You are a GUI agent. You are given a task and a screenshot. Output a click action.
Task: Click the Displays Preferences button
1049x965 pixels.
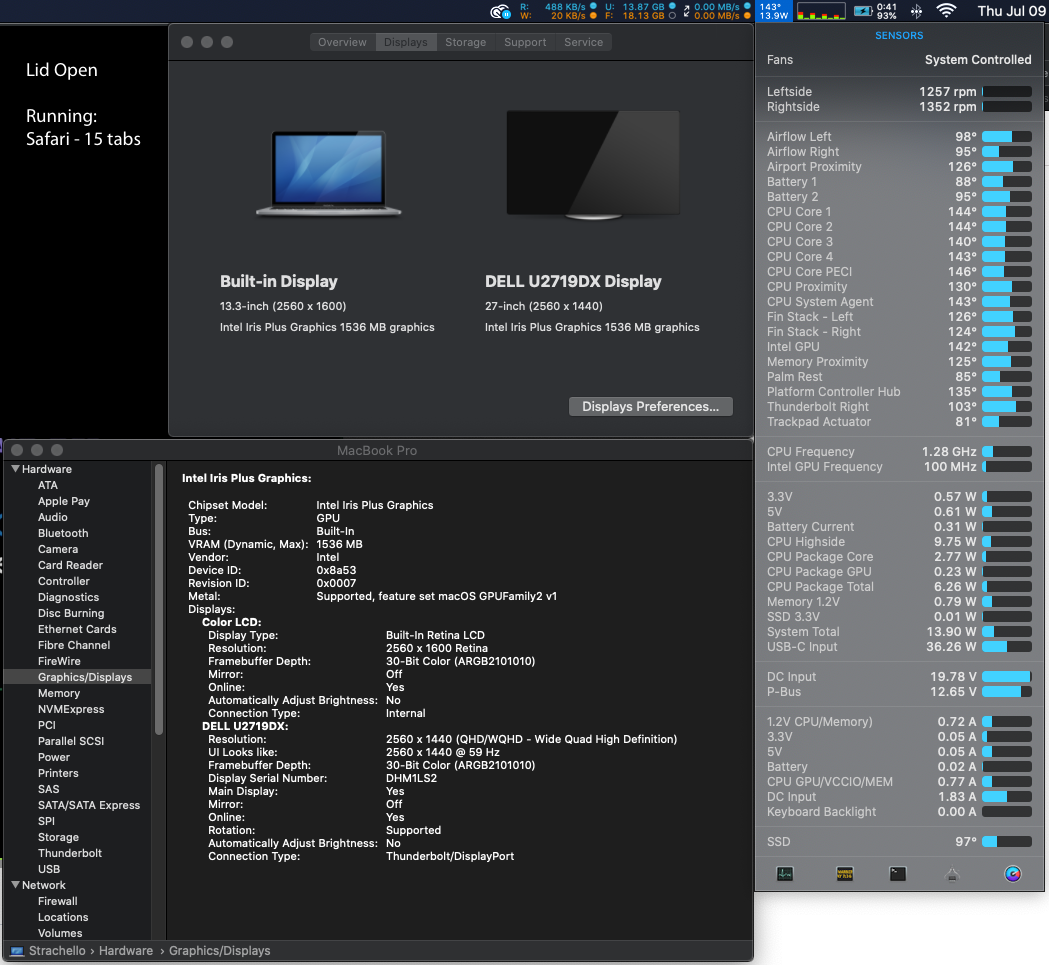[650, 407]
